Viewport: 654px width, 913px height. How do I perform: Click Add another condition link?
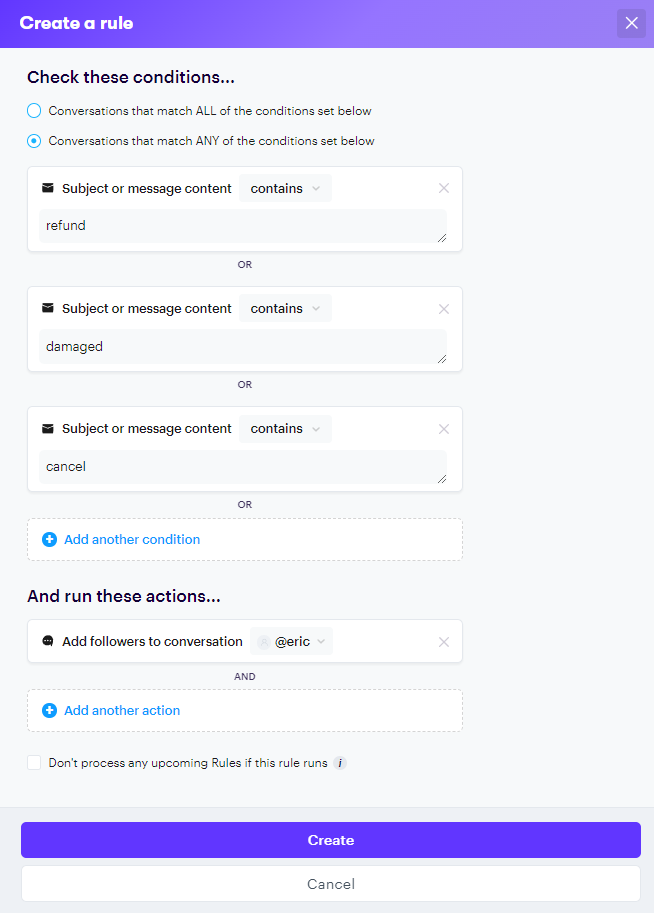tap(132, 540)
